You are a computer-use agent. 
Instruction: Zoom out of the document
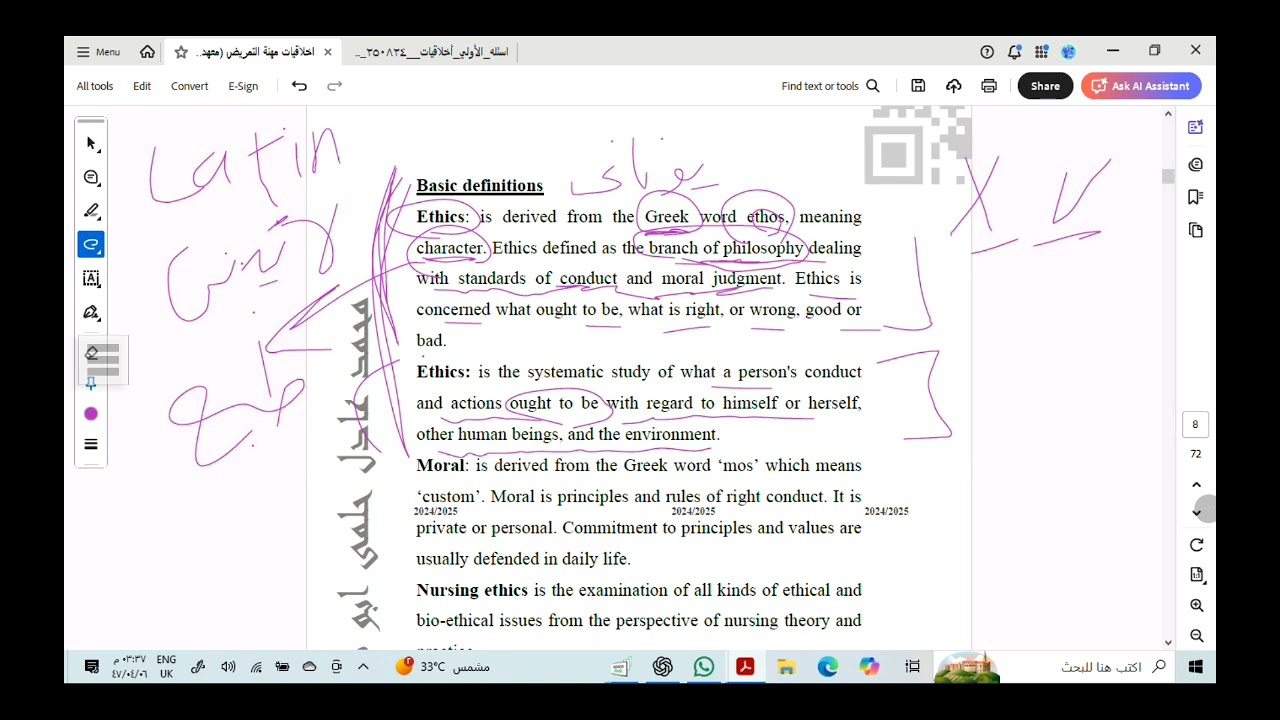click(1196, 636)
